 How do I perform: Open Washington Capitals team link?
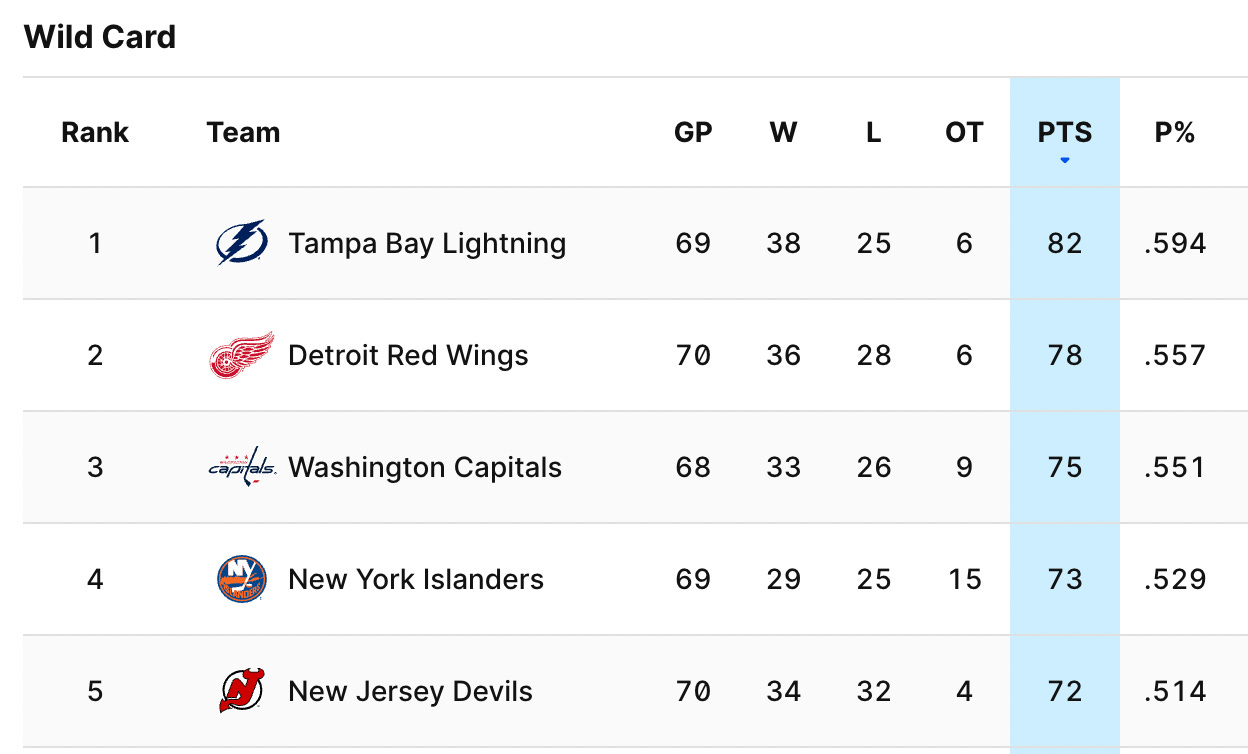pyautogui.click(x=425, y=467)
